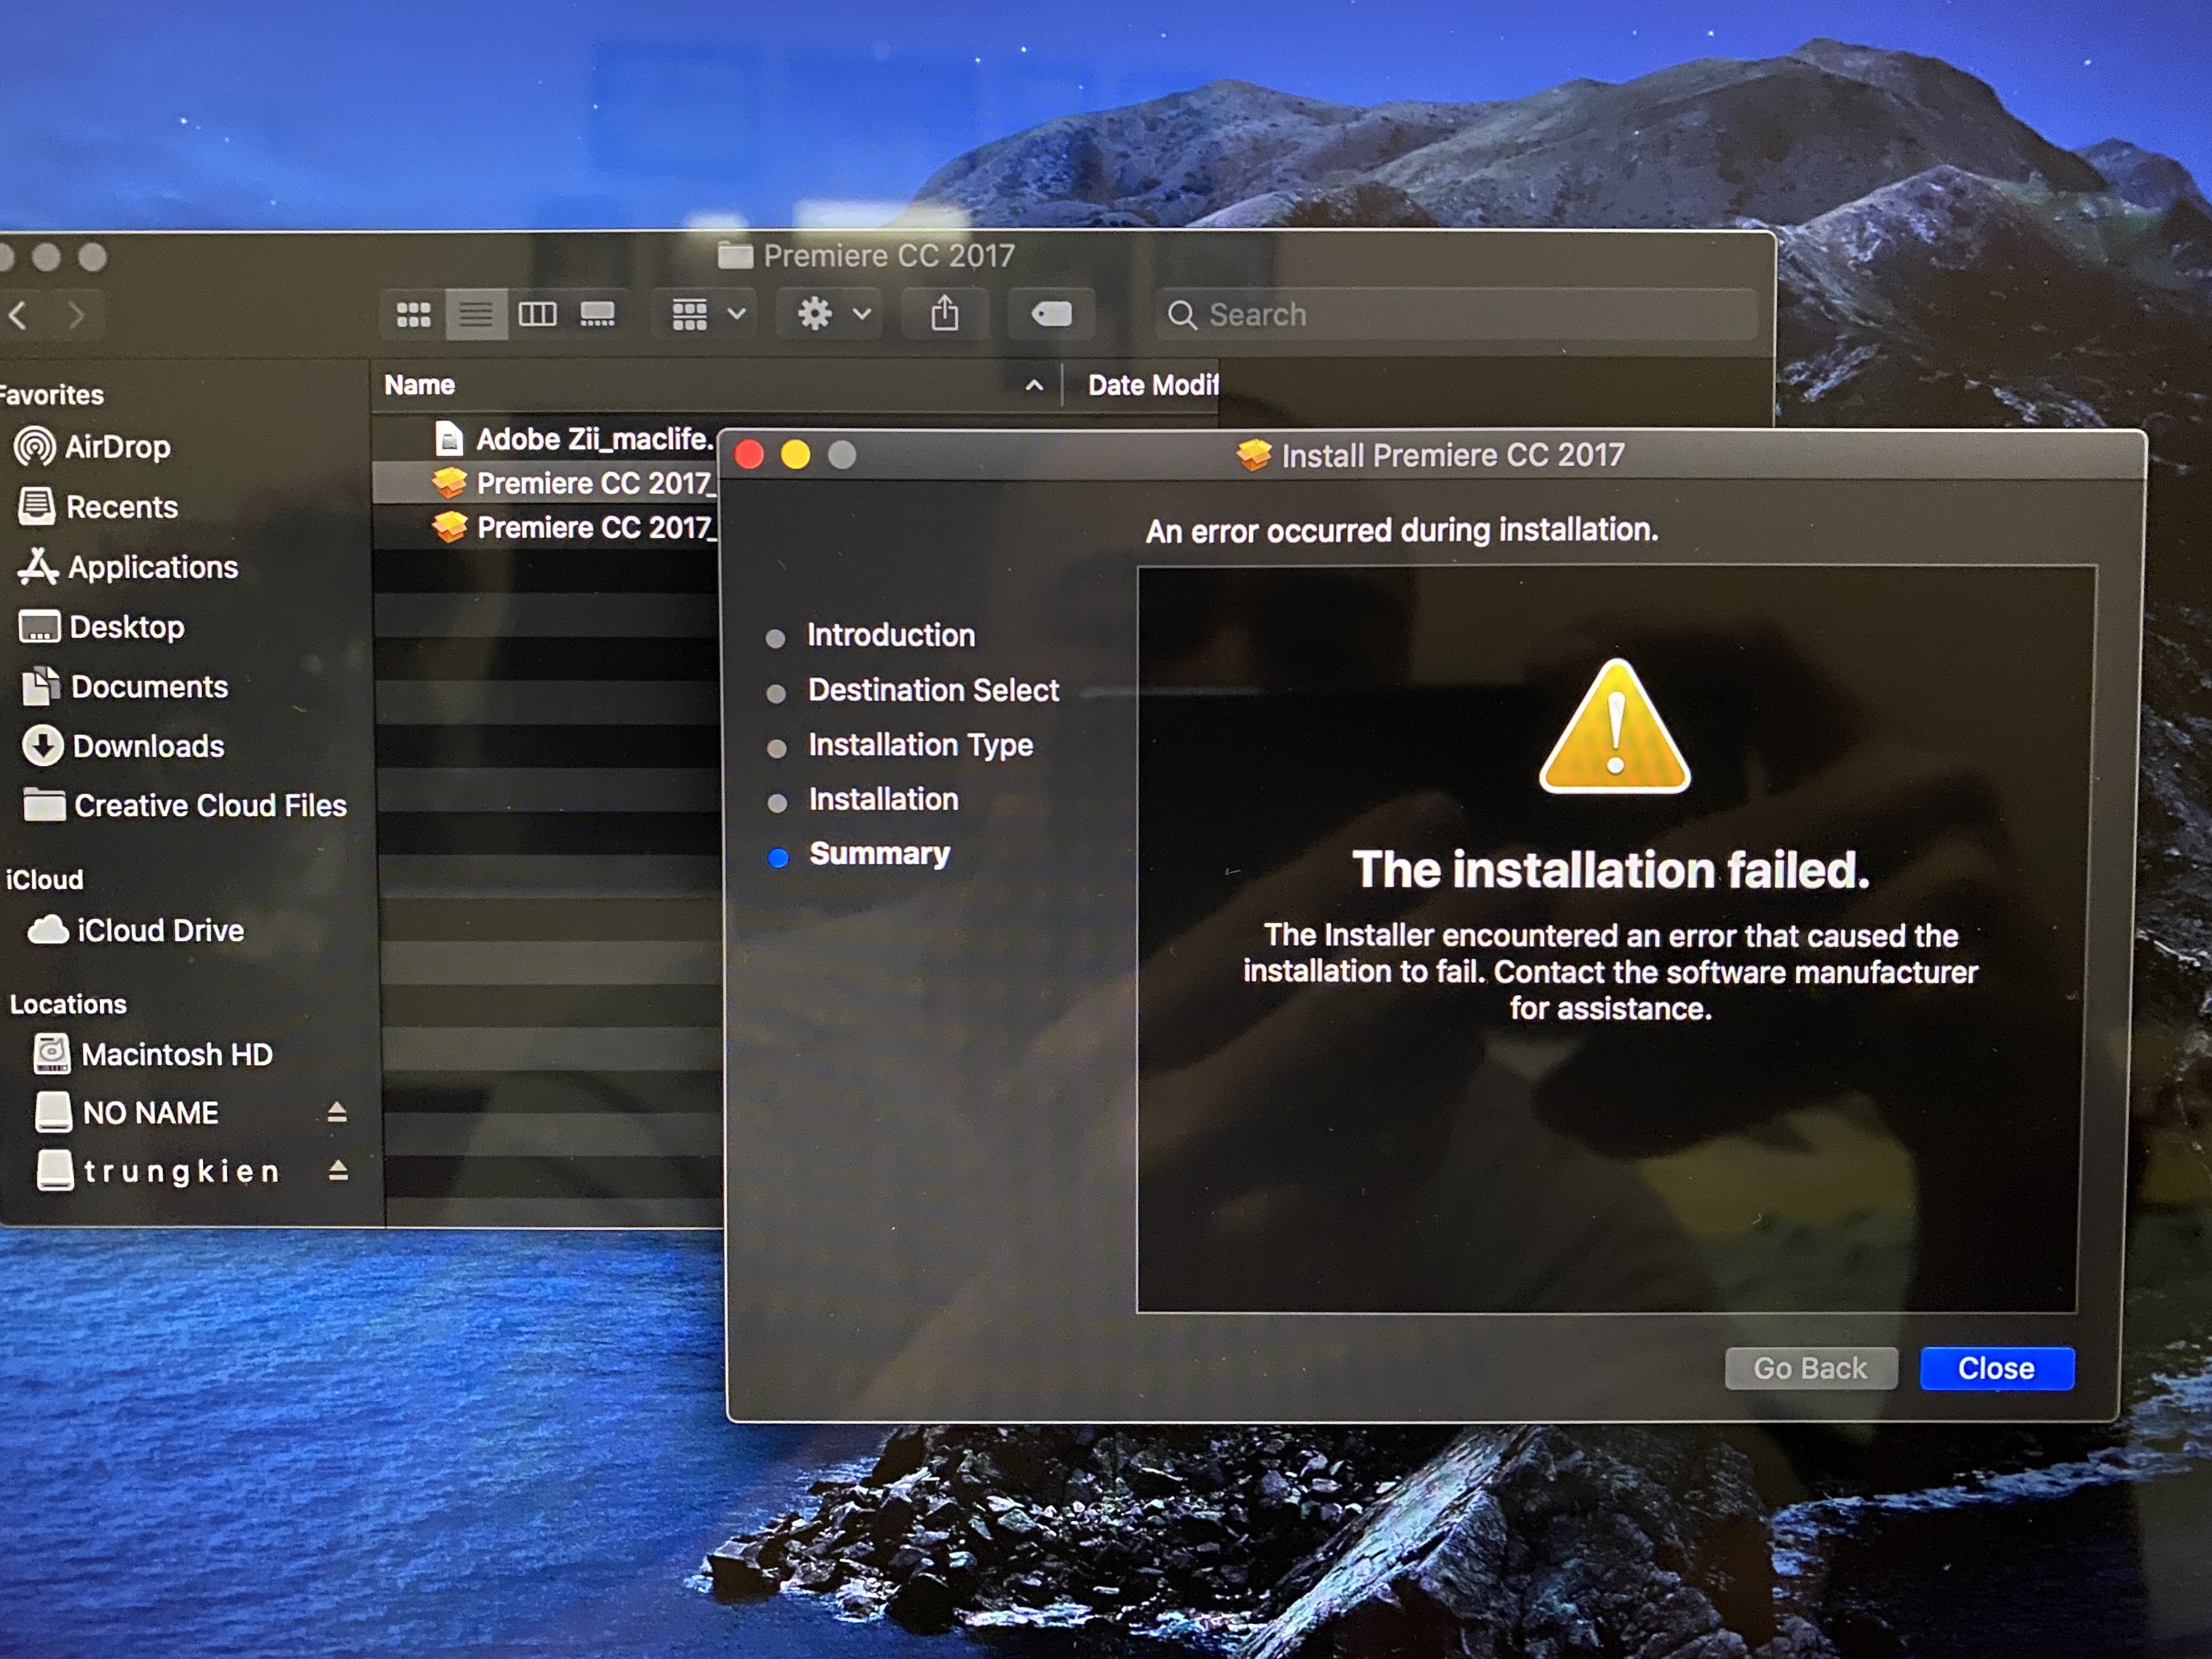Go forward in Finder navigation

coord(77,316)
